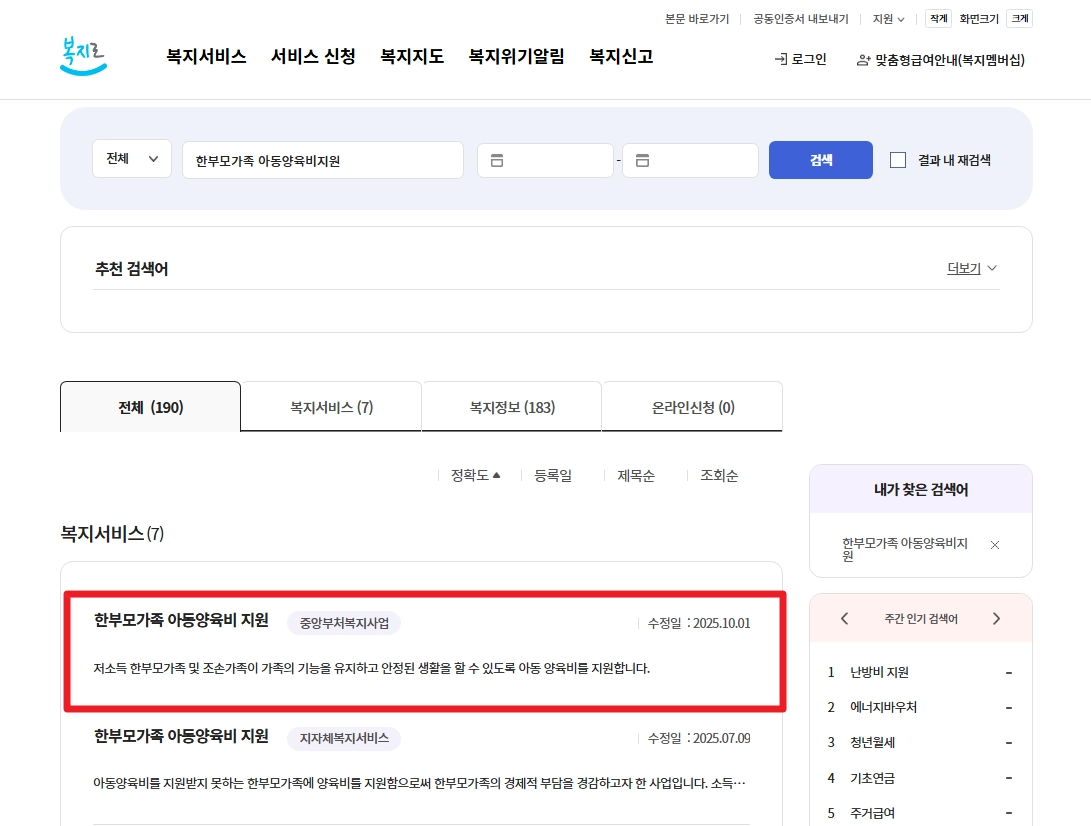1091x826 pixels.
Task: Click previous arrow on 주간 인기 검색어
Action: coord(844,618)
